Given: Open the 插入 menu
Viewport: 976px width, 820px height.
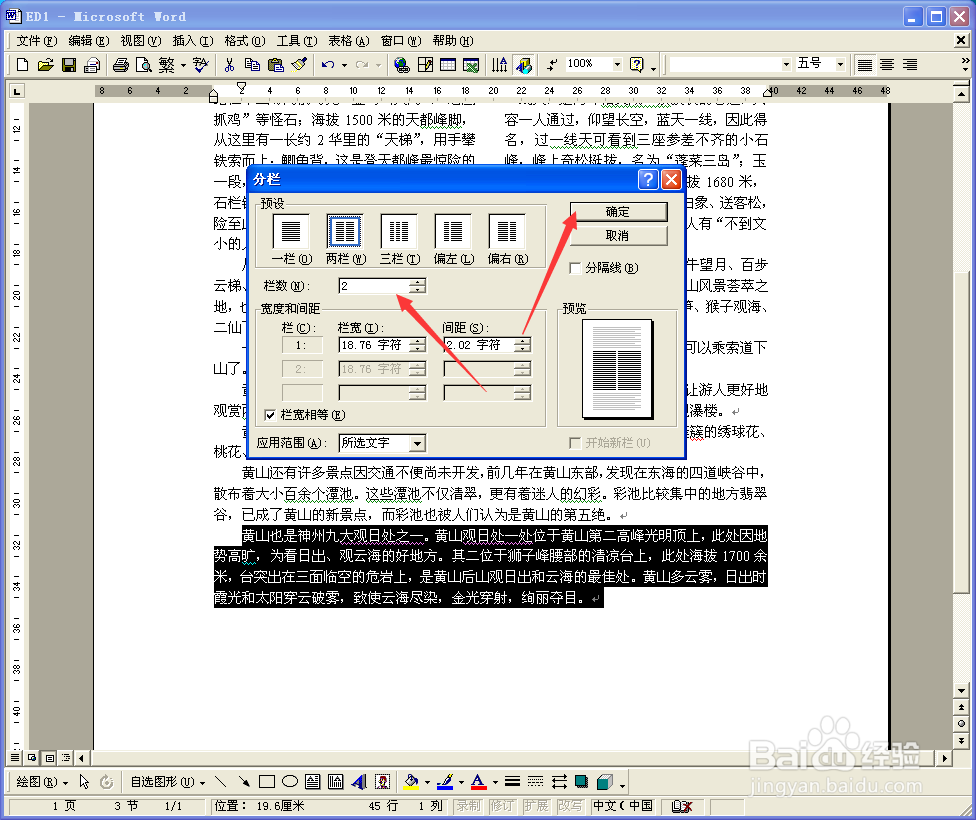Looking at the screenshot, I should point(191,41).
